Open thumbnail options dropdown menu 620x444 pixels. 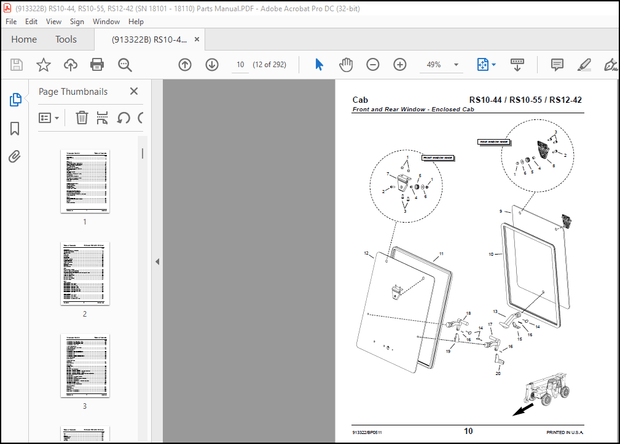click(x=49, y=118)
